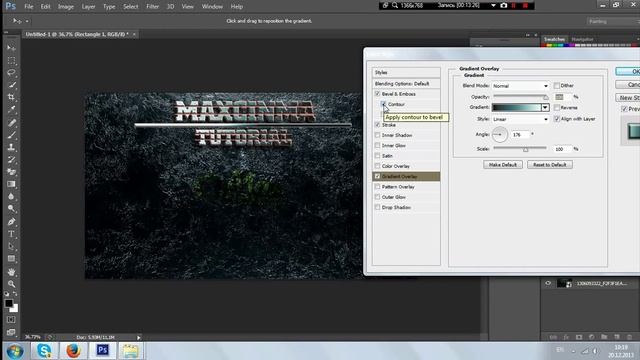Enable the Pattern Overlay effect

(x=378, y=187)
